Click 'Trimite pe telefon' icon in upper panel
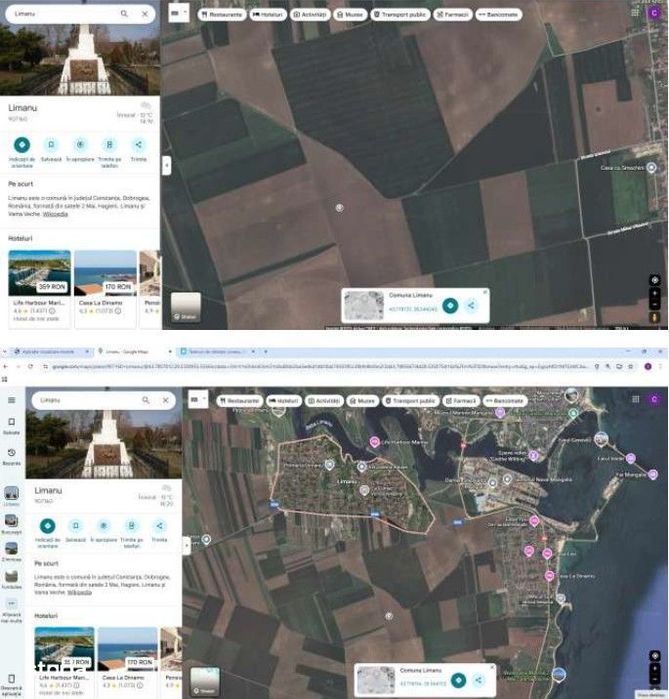 pos(109,145)
